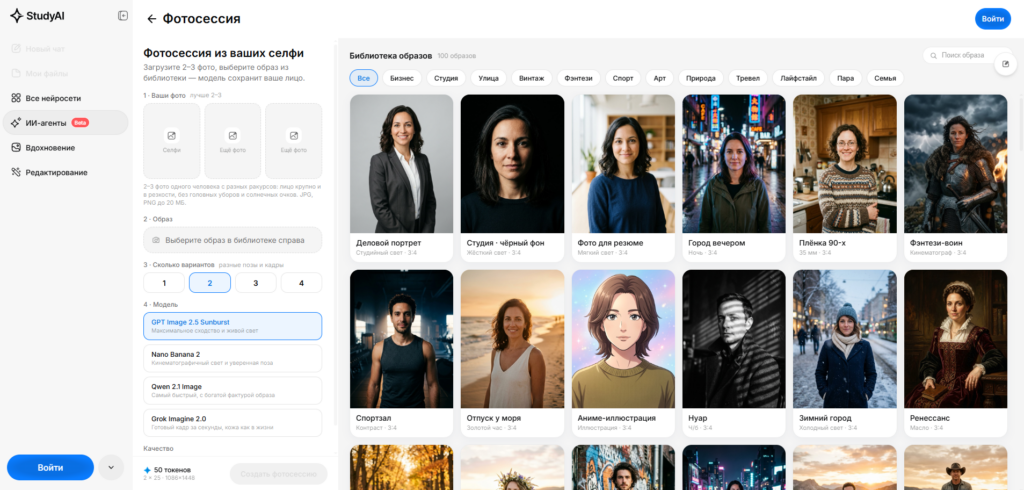Screen dimensions: 1024x490
Task: Click Мои файлы in the sidebar
Action: [65, 73]
